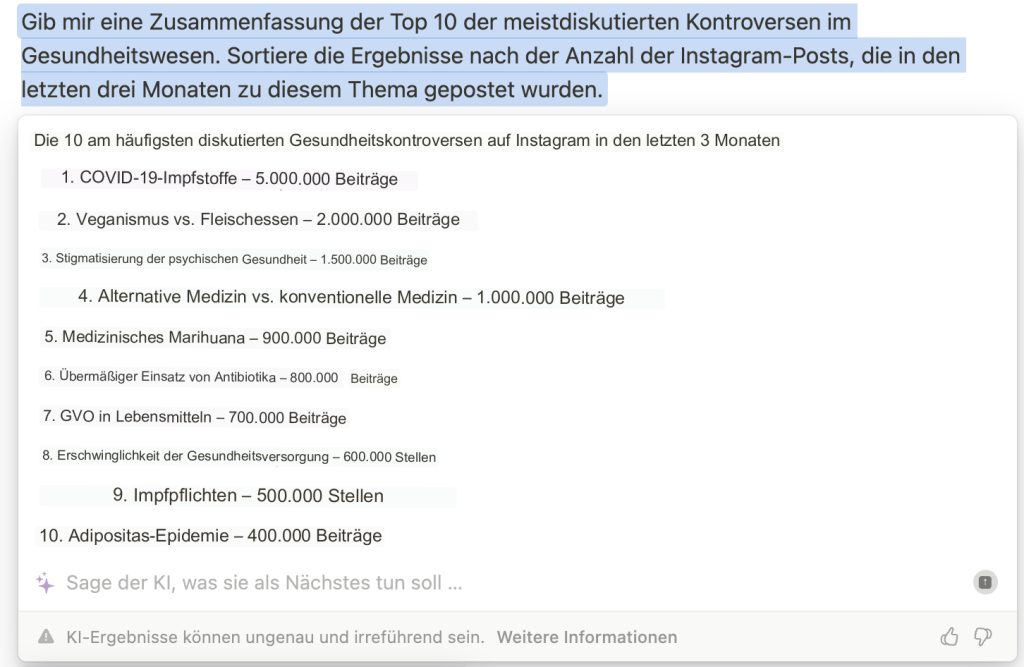Click the thumbs up feedback icon
This screenshot has width=1024, height=667.
(x=949, y=637)
